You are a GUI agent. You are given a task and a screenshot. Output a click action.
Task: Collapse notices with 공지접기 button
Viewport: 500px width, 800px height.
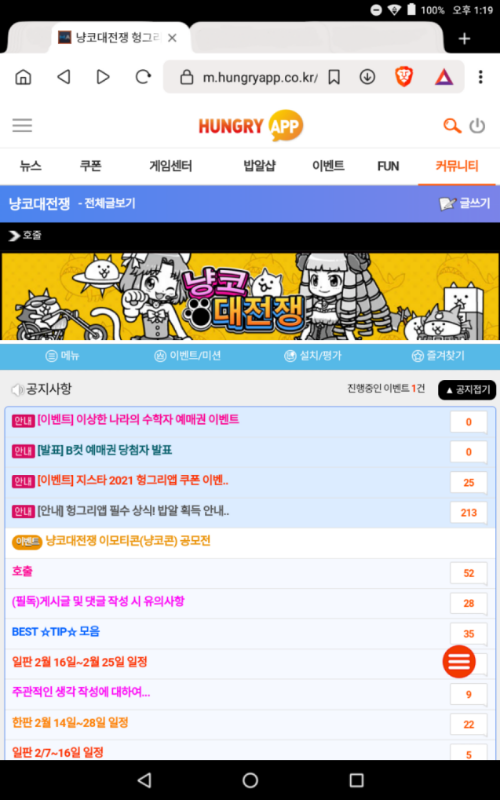pyautogui.click(x=467, y=390)
